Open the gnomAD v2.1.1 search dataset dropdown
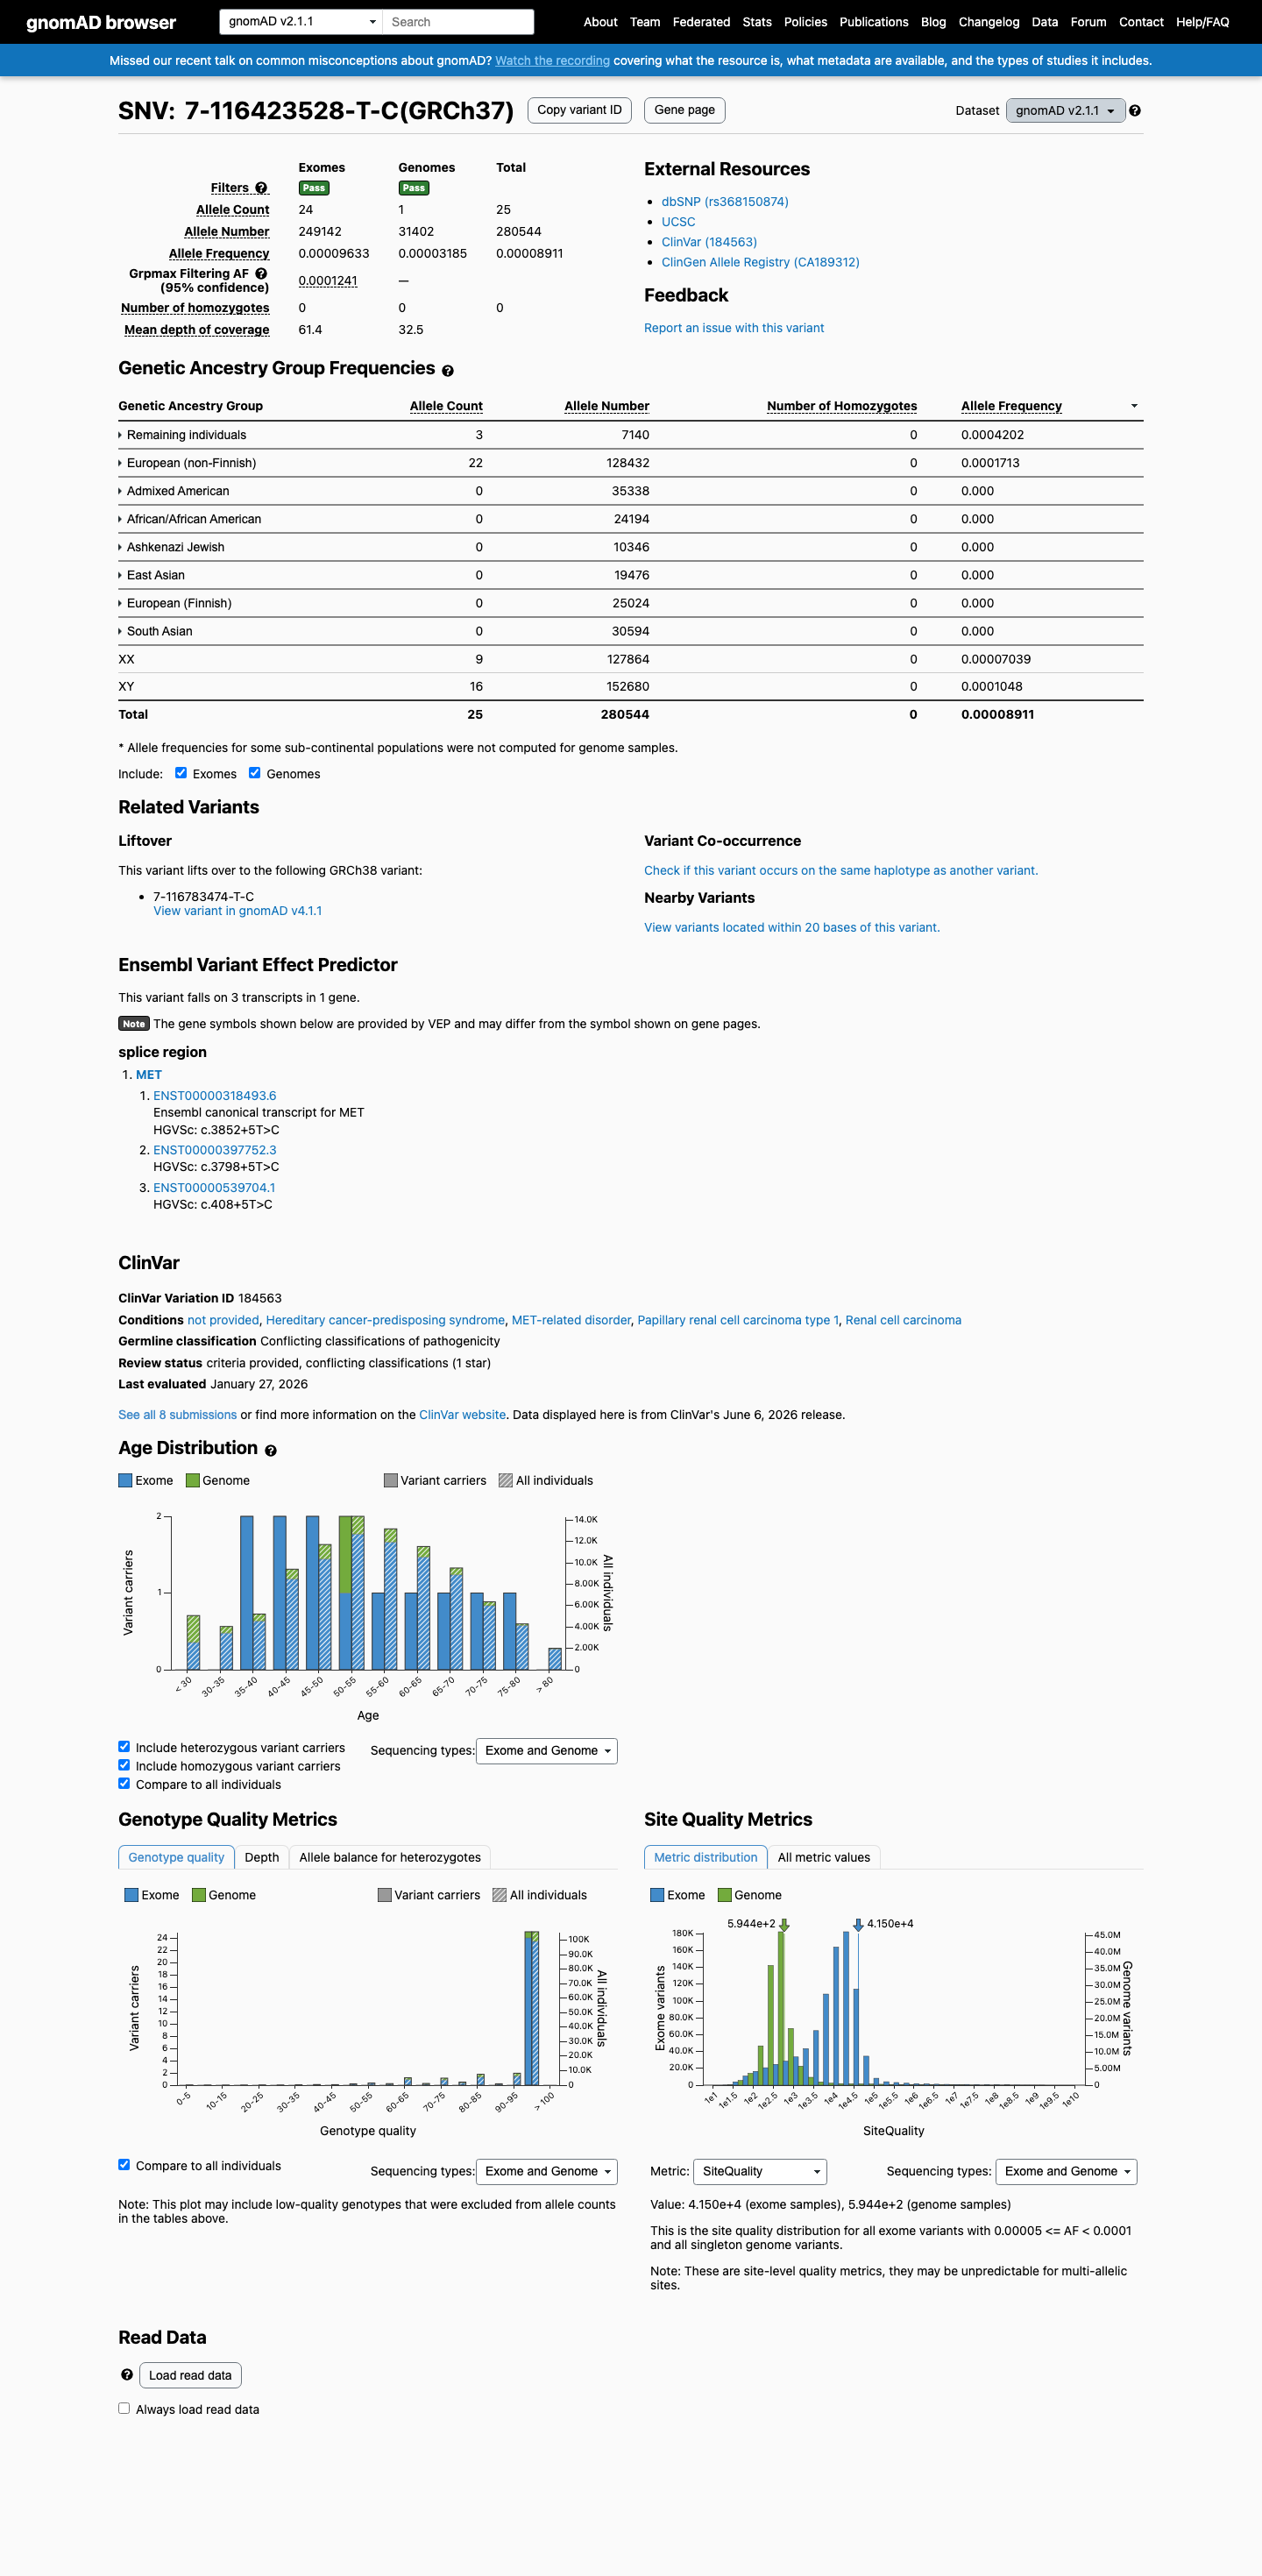1262x2576 pixels. (x=301, y=22)
